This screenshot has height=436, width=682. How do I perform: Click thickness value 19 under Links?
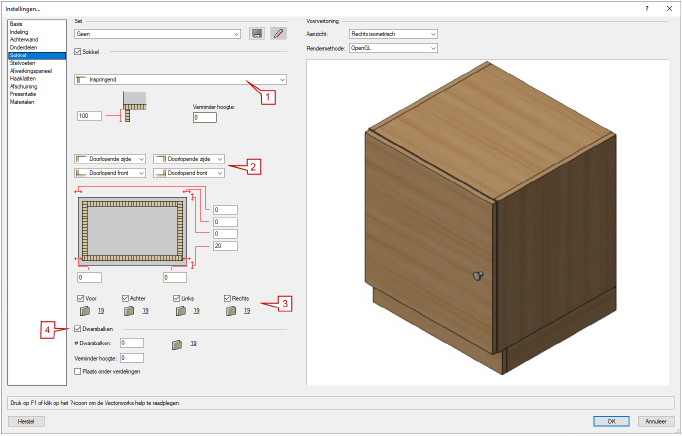click(x=197, y=311)
